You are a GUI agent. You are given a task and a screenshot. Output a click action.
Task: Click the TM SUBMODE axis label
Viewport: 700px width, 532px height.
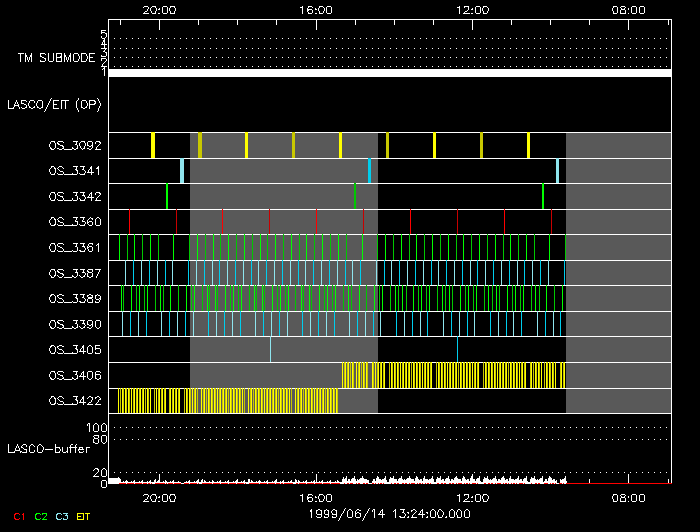pos(55,58)
